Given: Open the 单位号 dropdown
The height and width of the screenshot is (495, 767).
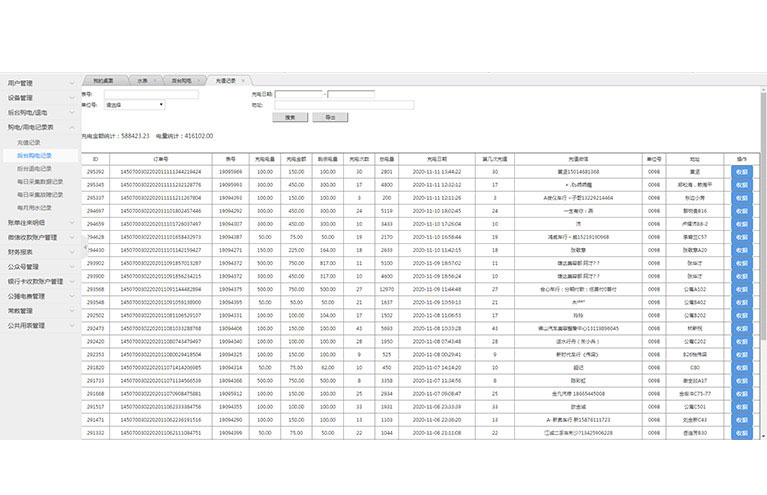Looking at the screenshot, I should [135, 105].
